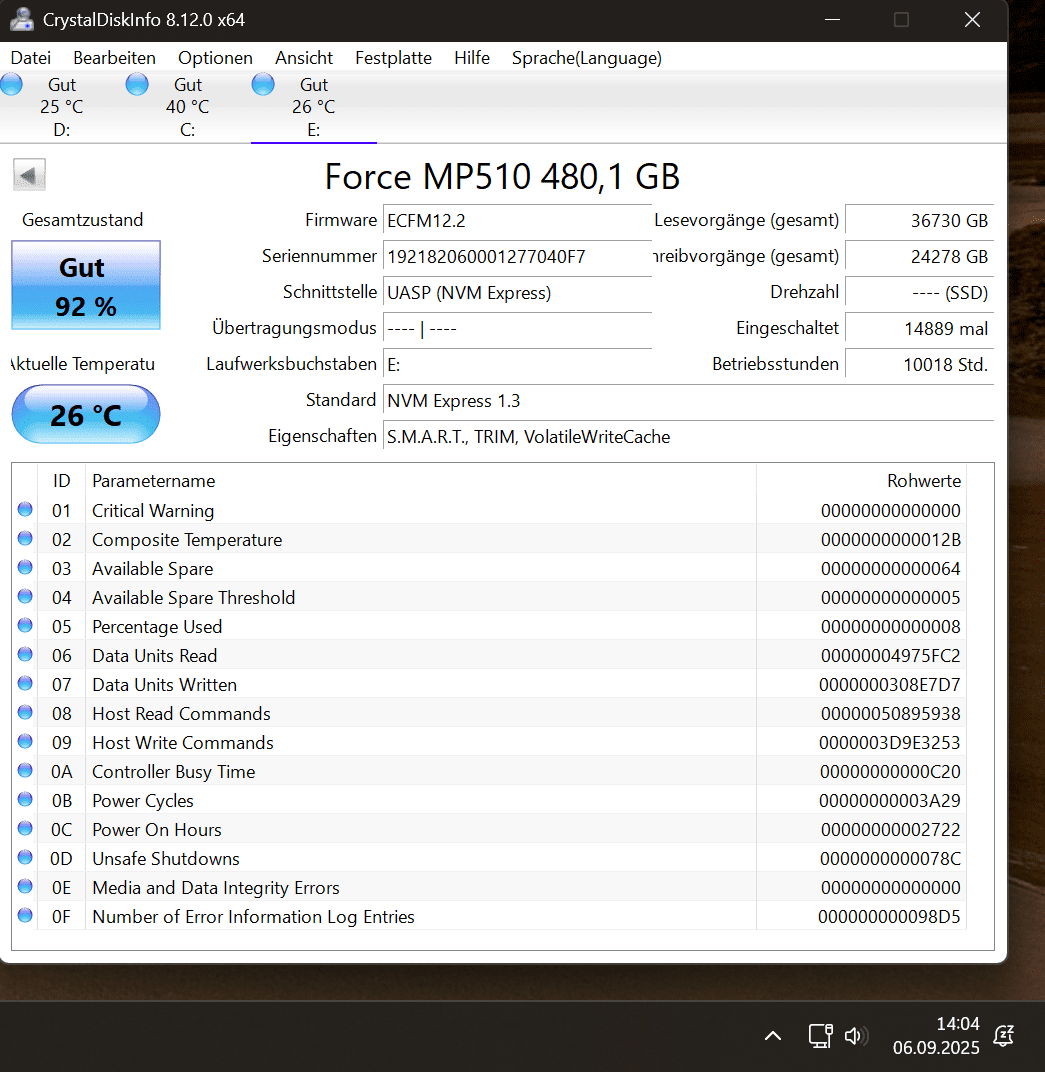This screenshot has height=1072, width=1045.
Task: Click Lesevorgänge value 36730 GB
Action: [x=919, y=221]
